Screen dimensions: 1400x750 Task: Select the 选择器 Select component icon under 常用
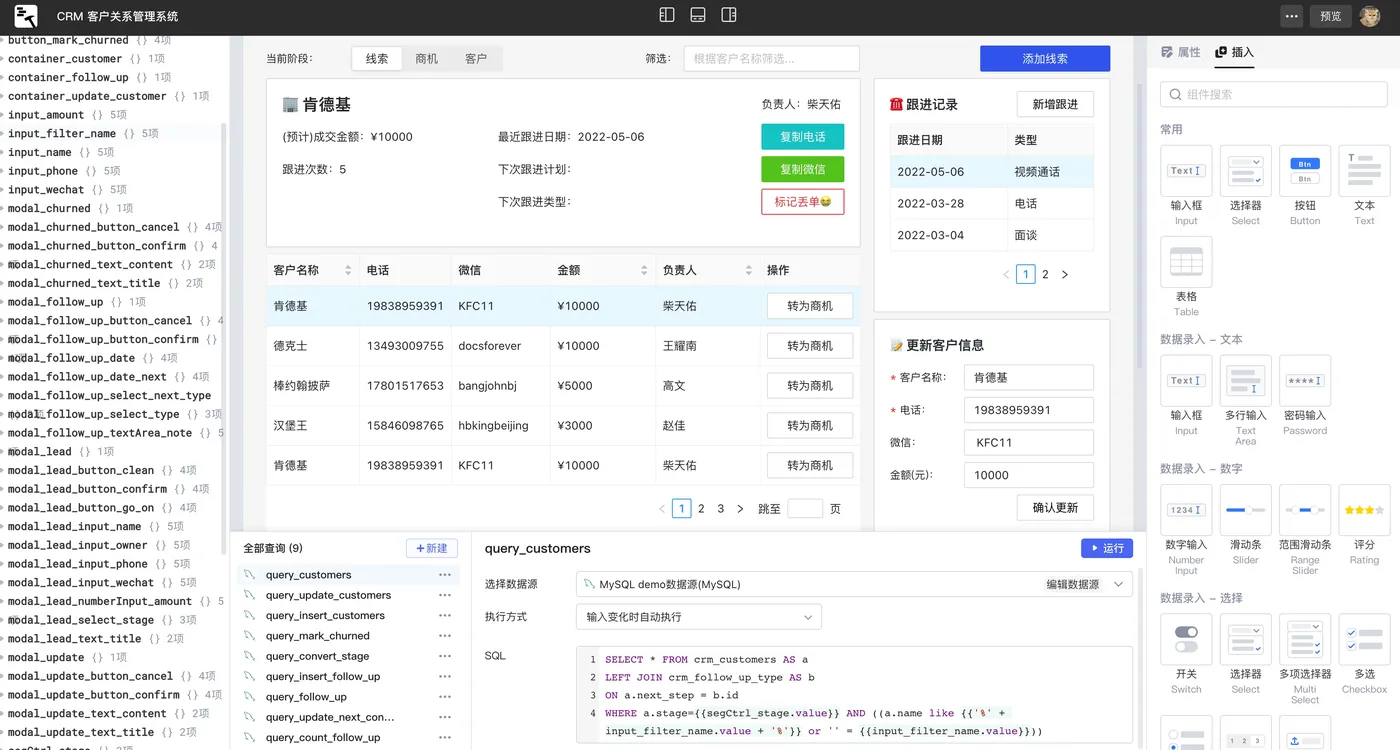pos(1246,171)
